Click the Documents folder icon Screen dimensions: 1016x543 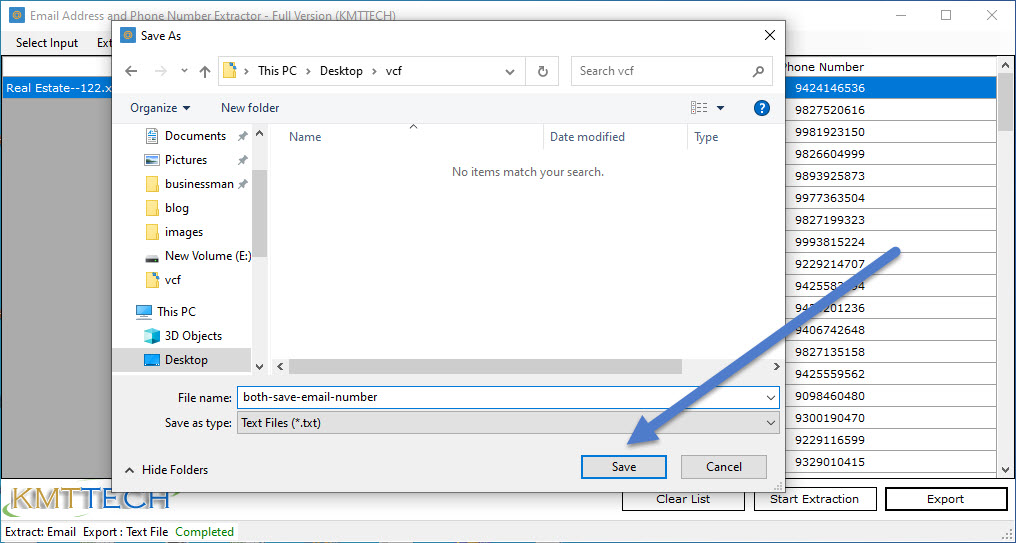click(152, 136)
